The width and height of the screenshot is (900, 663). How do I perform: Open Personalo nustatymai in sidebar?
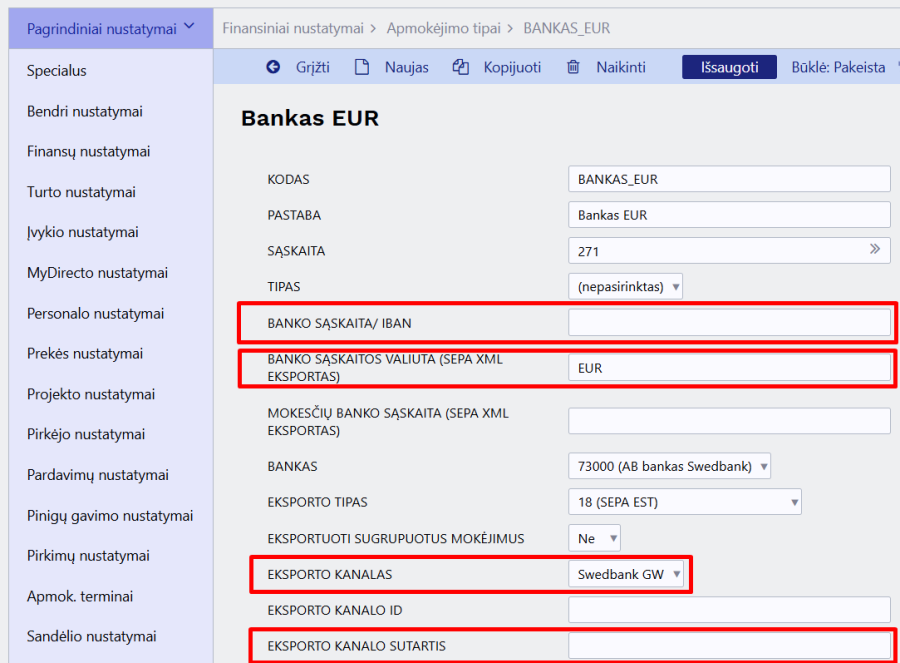click(95, 313)
